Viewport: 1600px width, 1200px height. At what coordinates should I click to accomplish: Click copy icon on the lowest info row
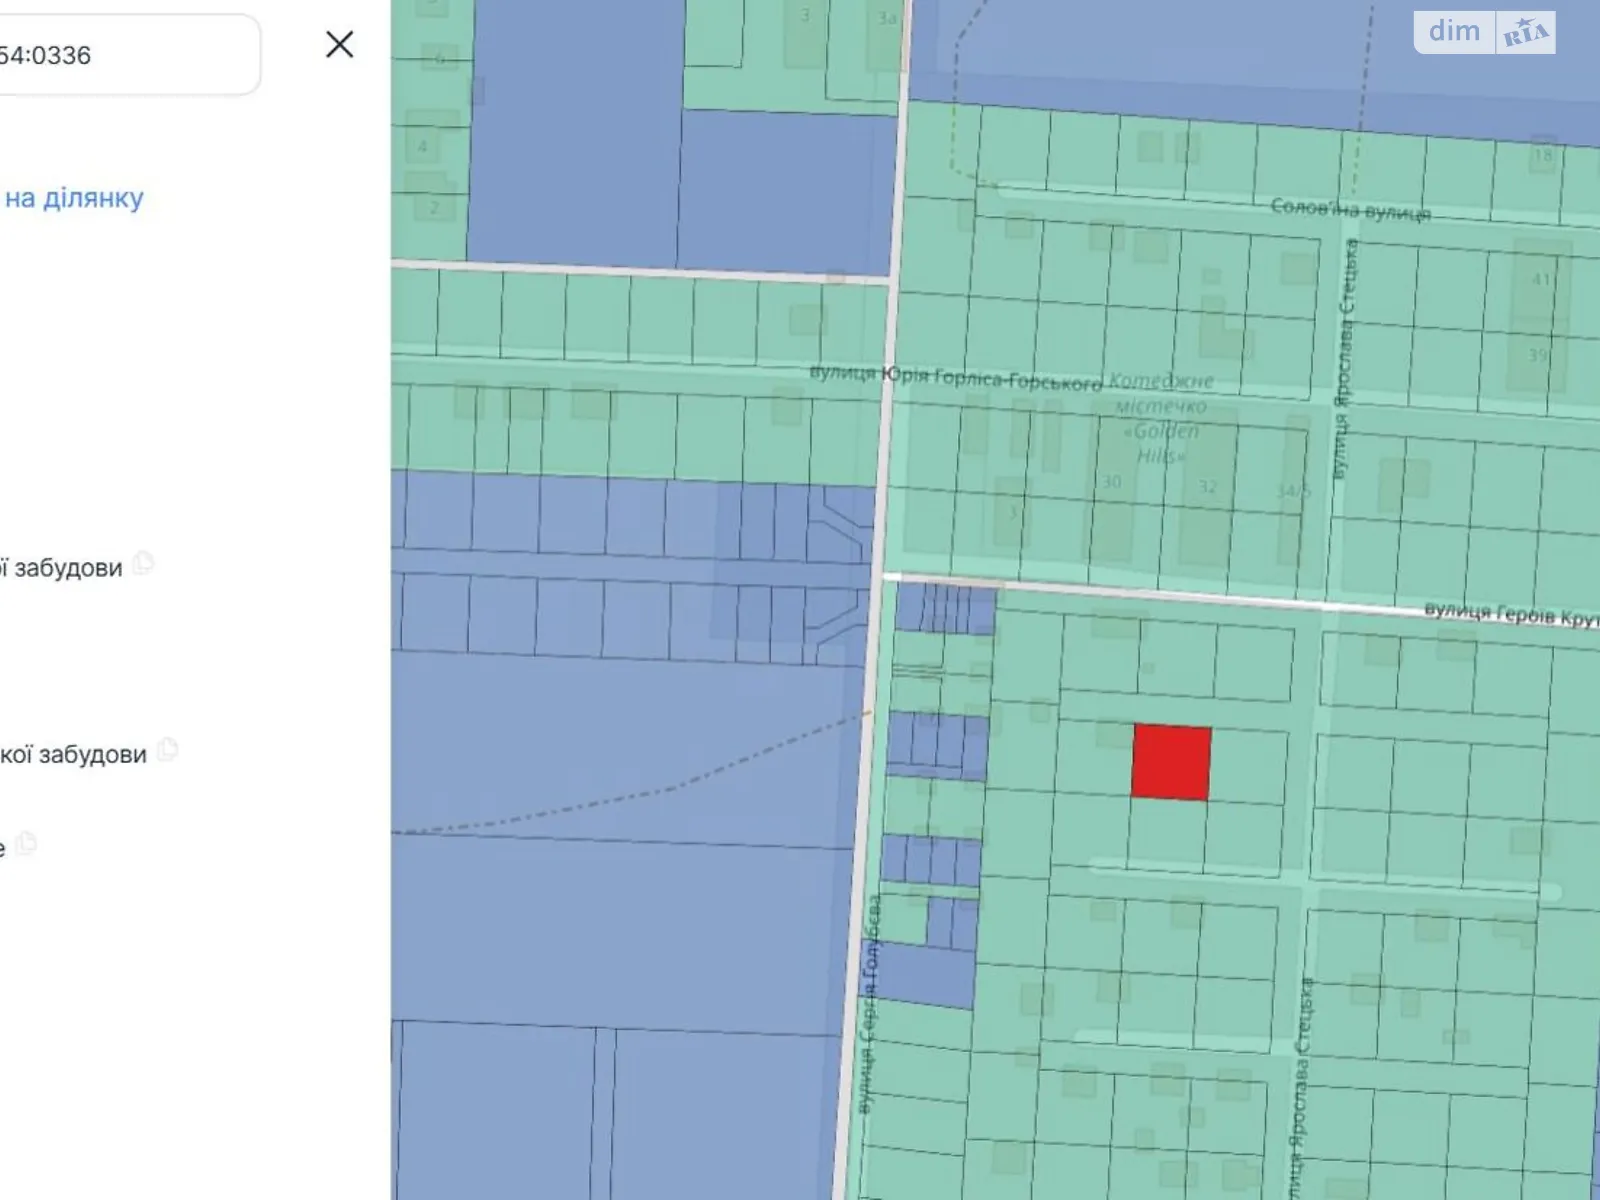click(x=26, y=844)
